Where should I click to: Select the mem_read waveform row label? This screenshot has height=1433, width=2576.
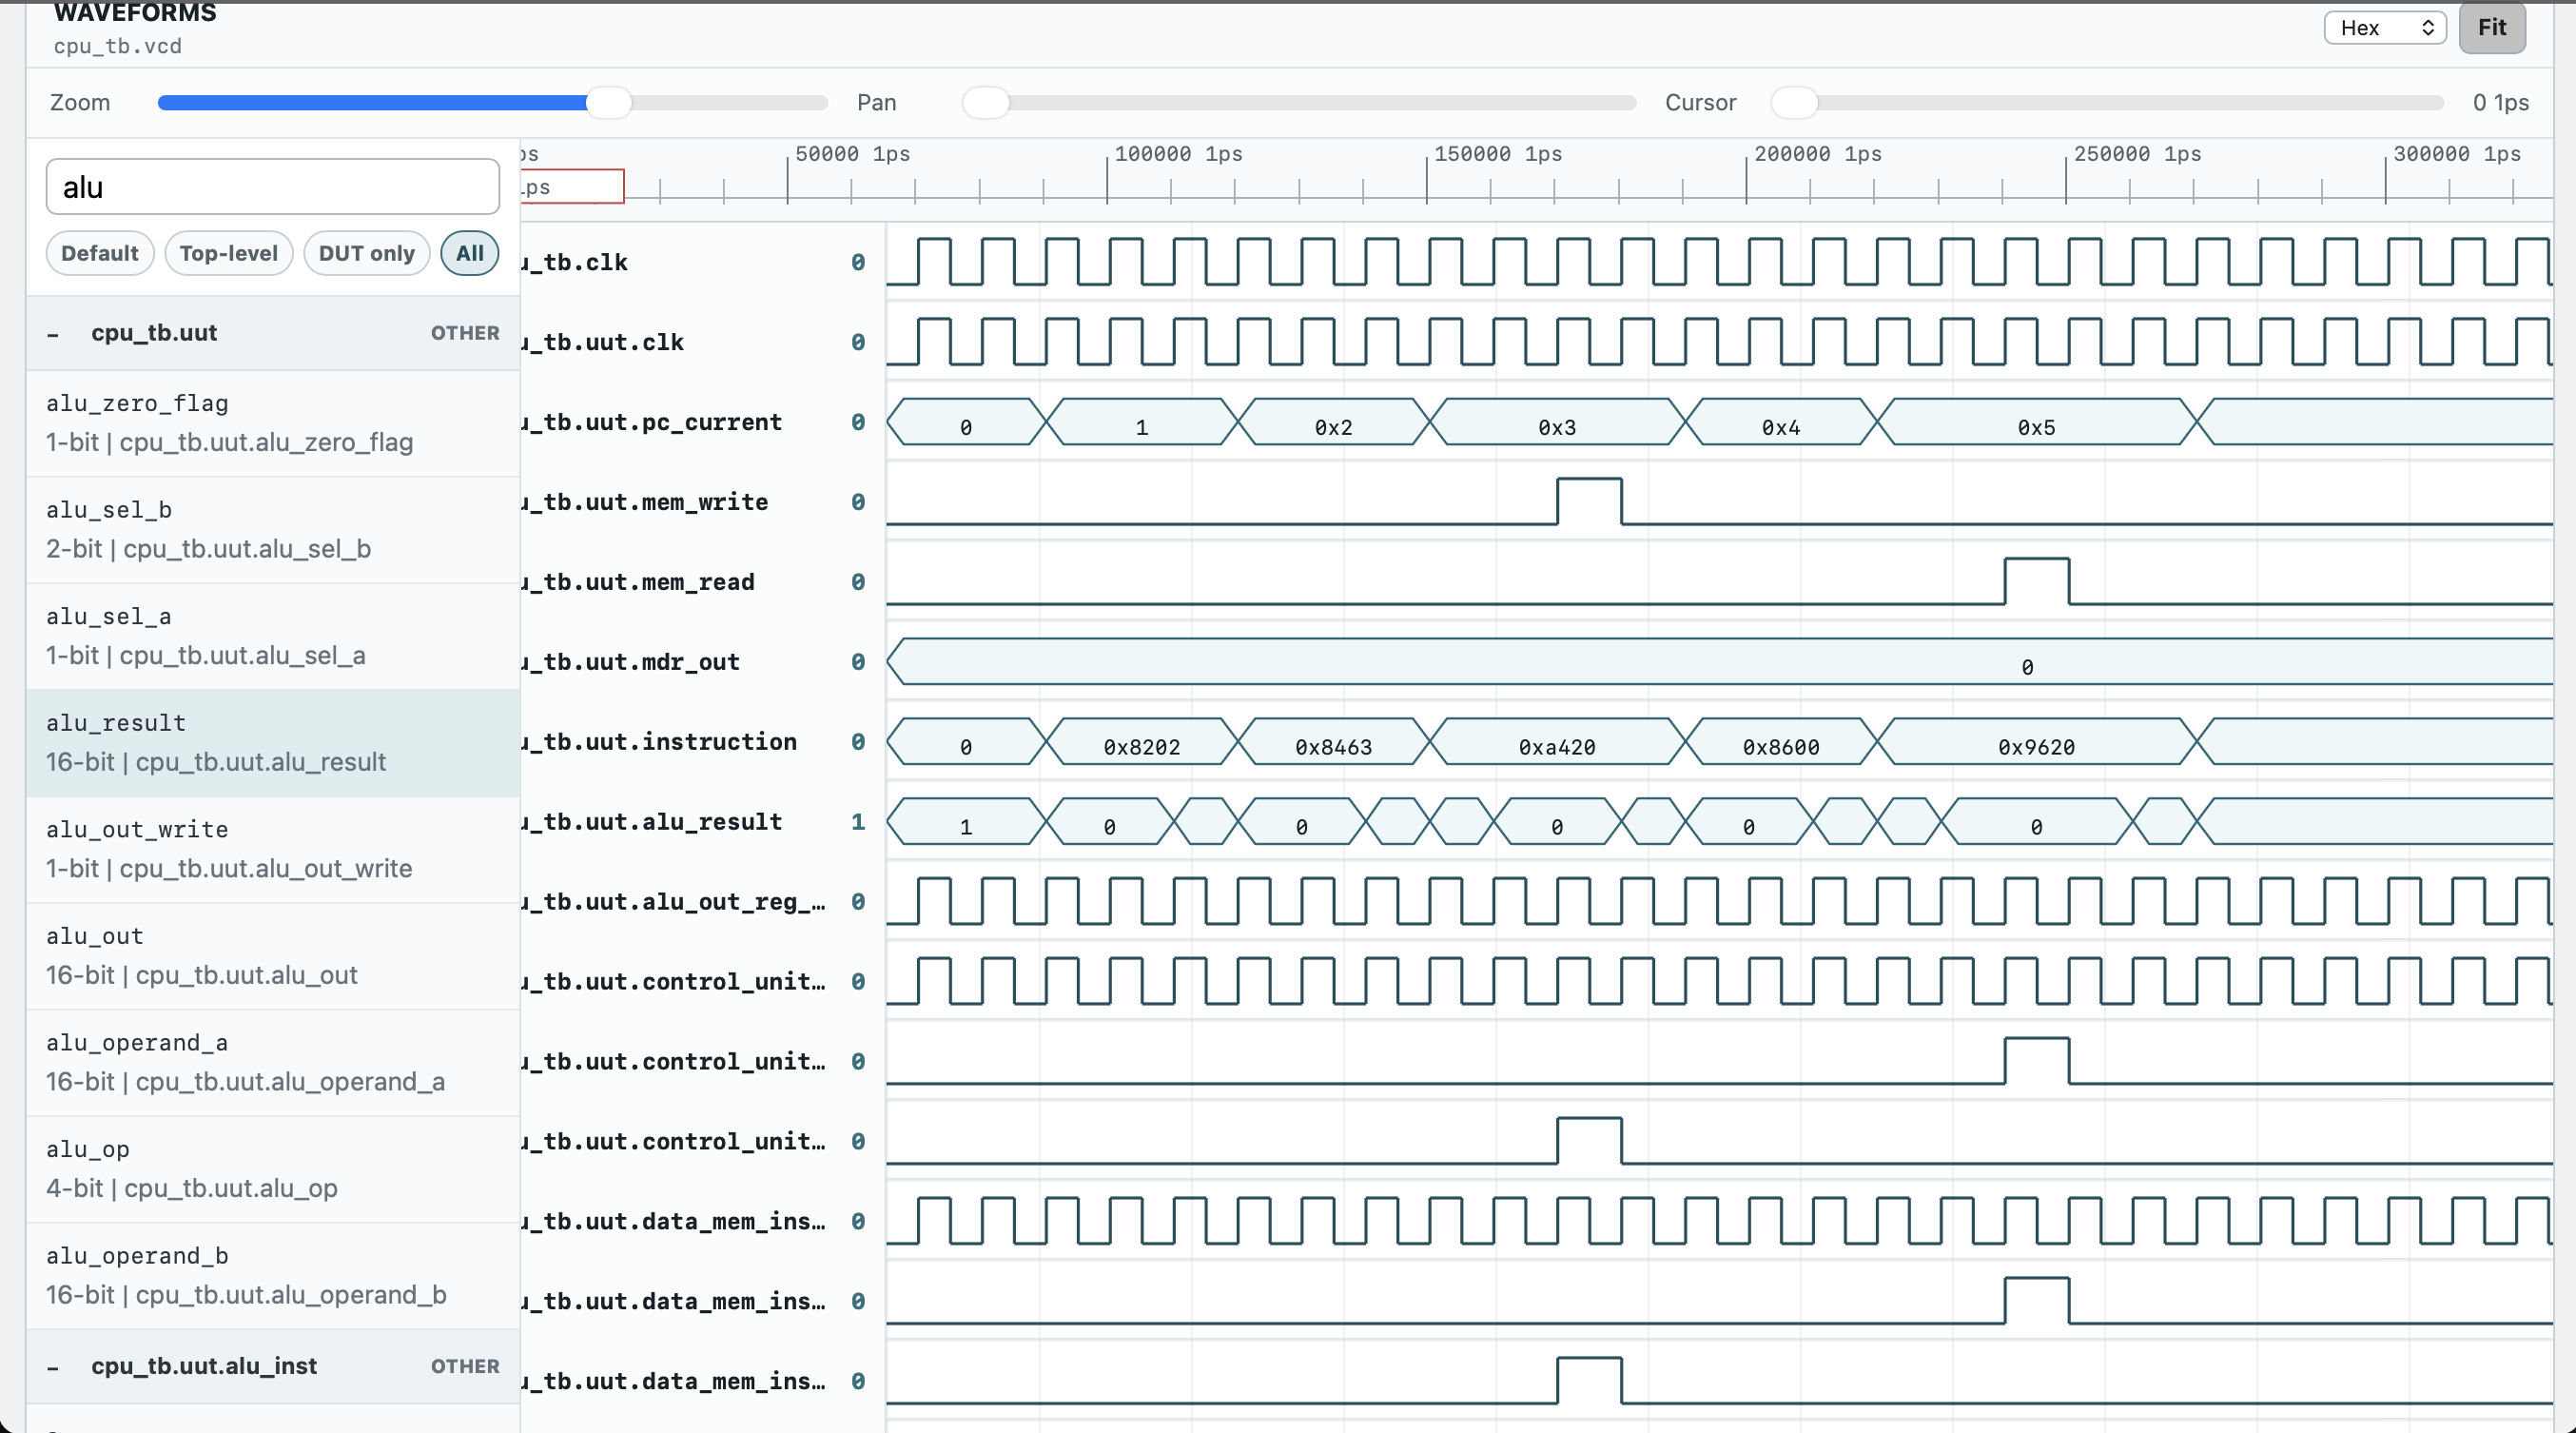(638, 583)
